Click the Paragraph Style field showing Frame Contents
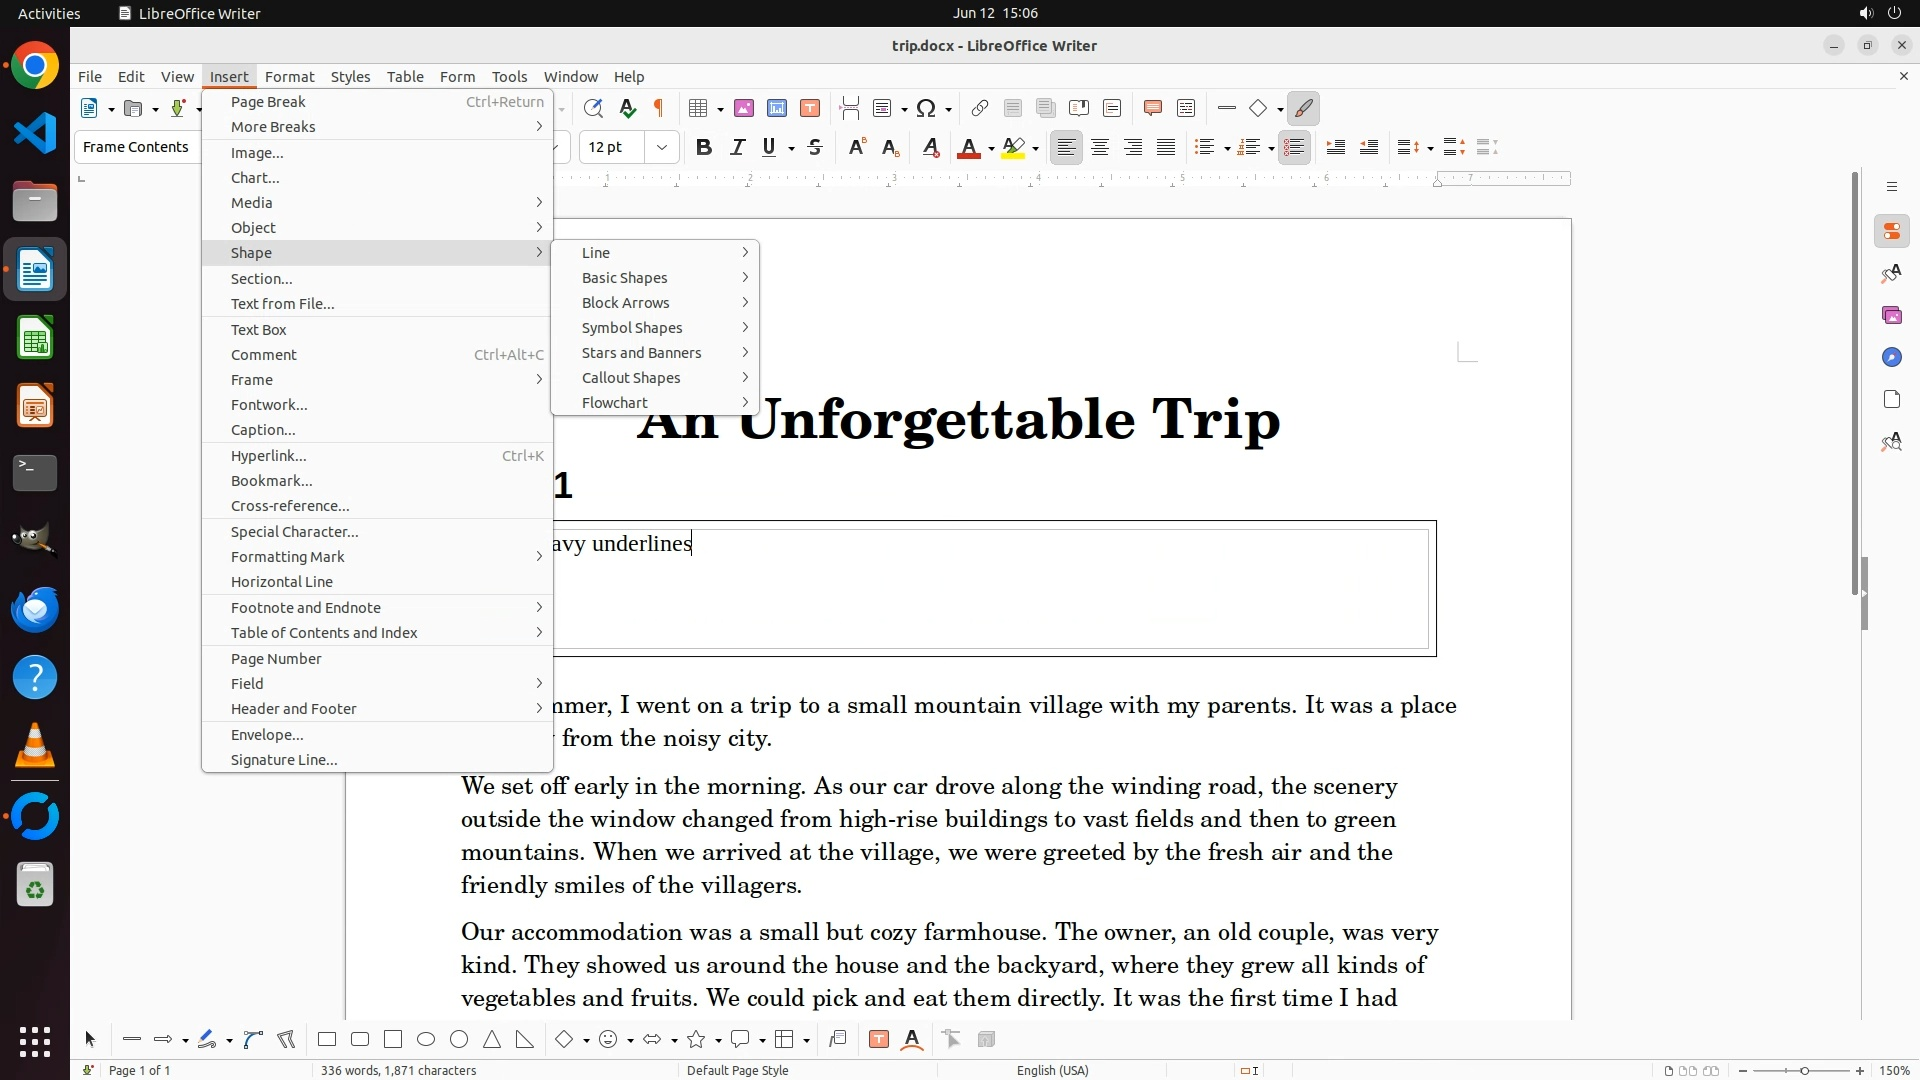 [x=138, y=147]
